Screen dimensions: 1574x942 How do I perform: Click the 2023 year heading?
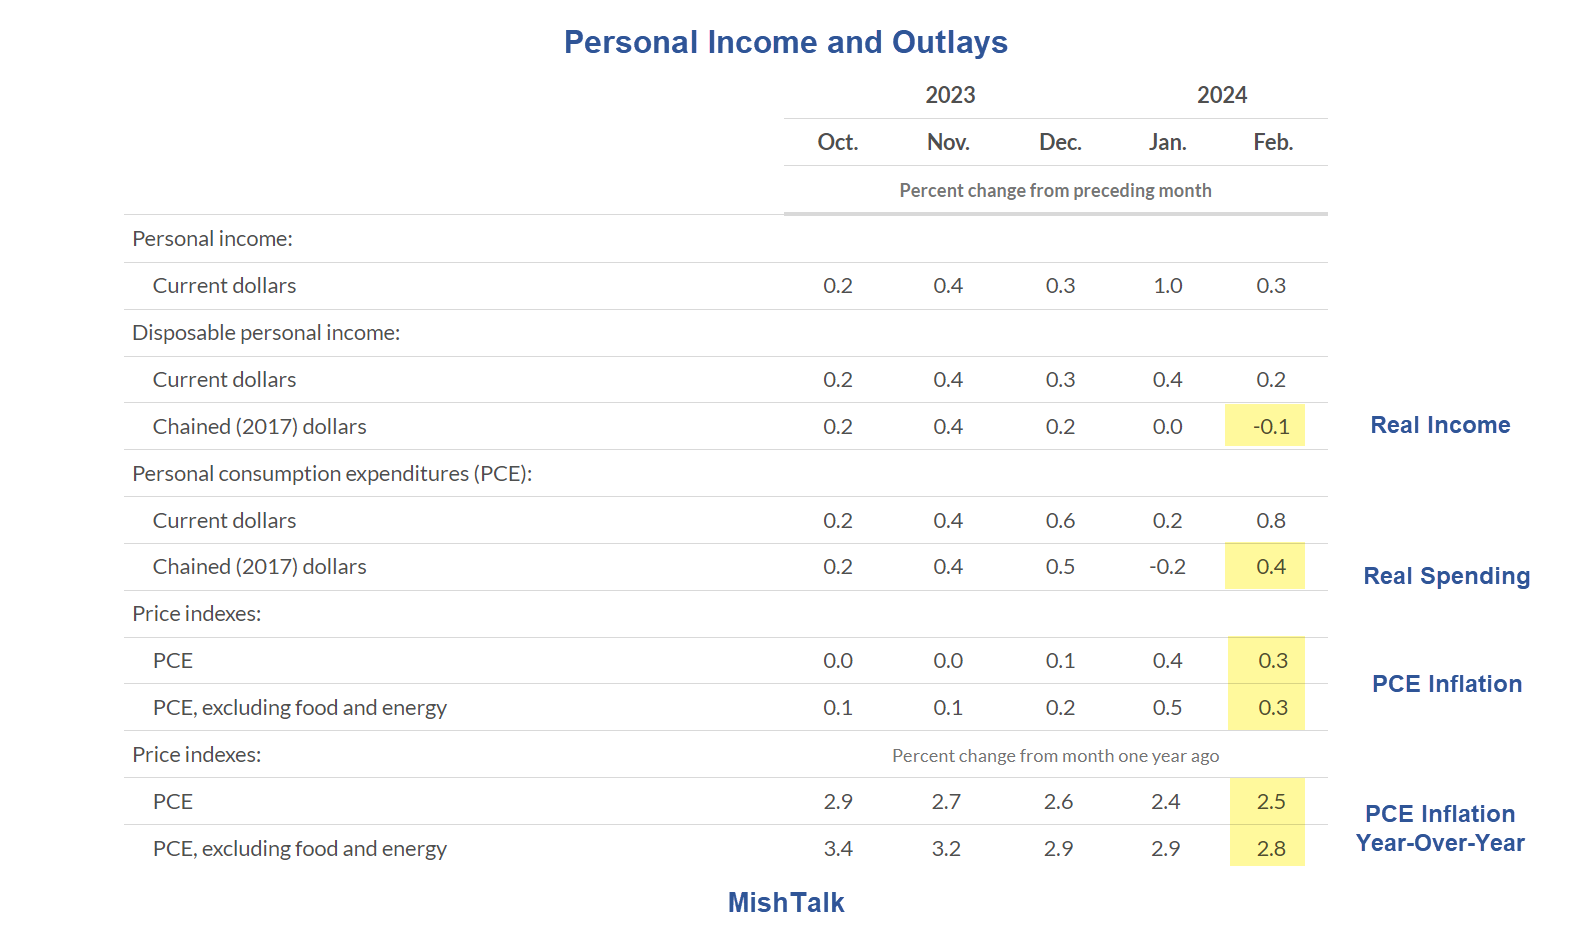click(949, 95)
